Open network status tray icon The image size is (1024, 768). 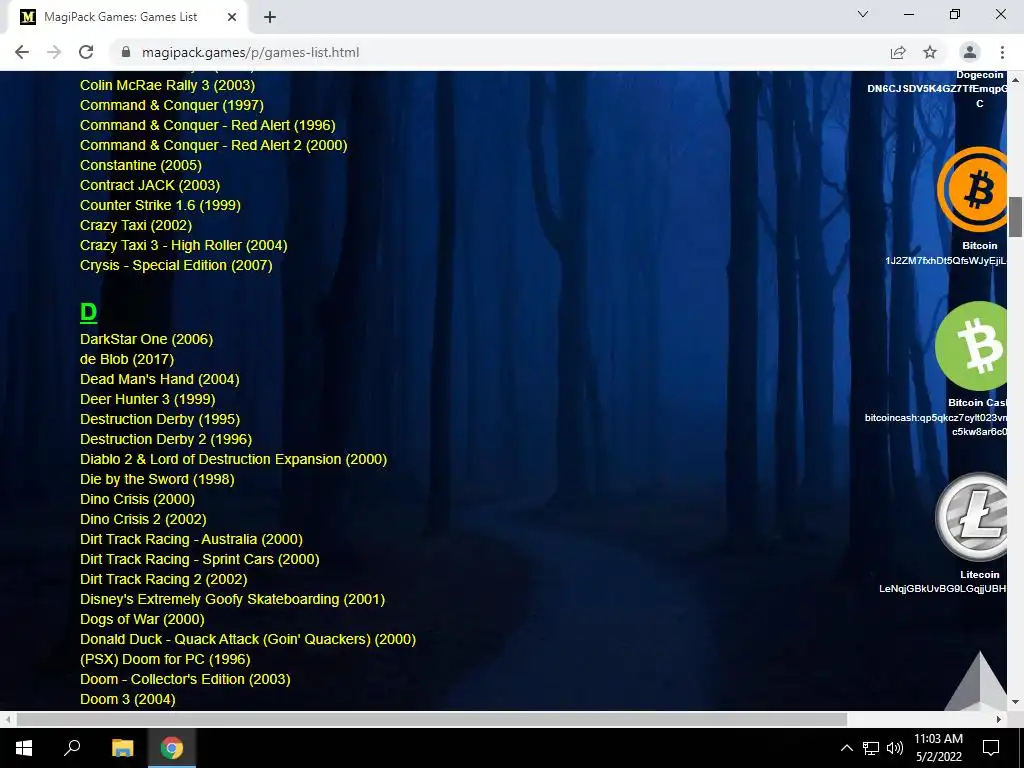pos(871,748)
